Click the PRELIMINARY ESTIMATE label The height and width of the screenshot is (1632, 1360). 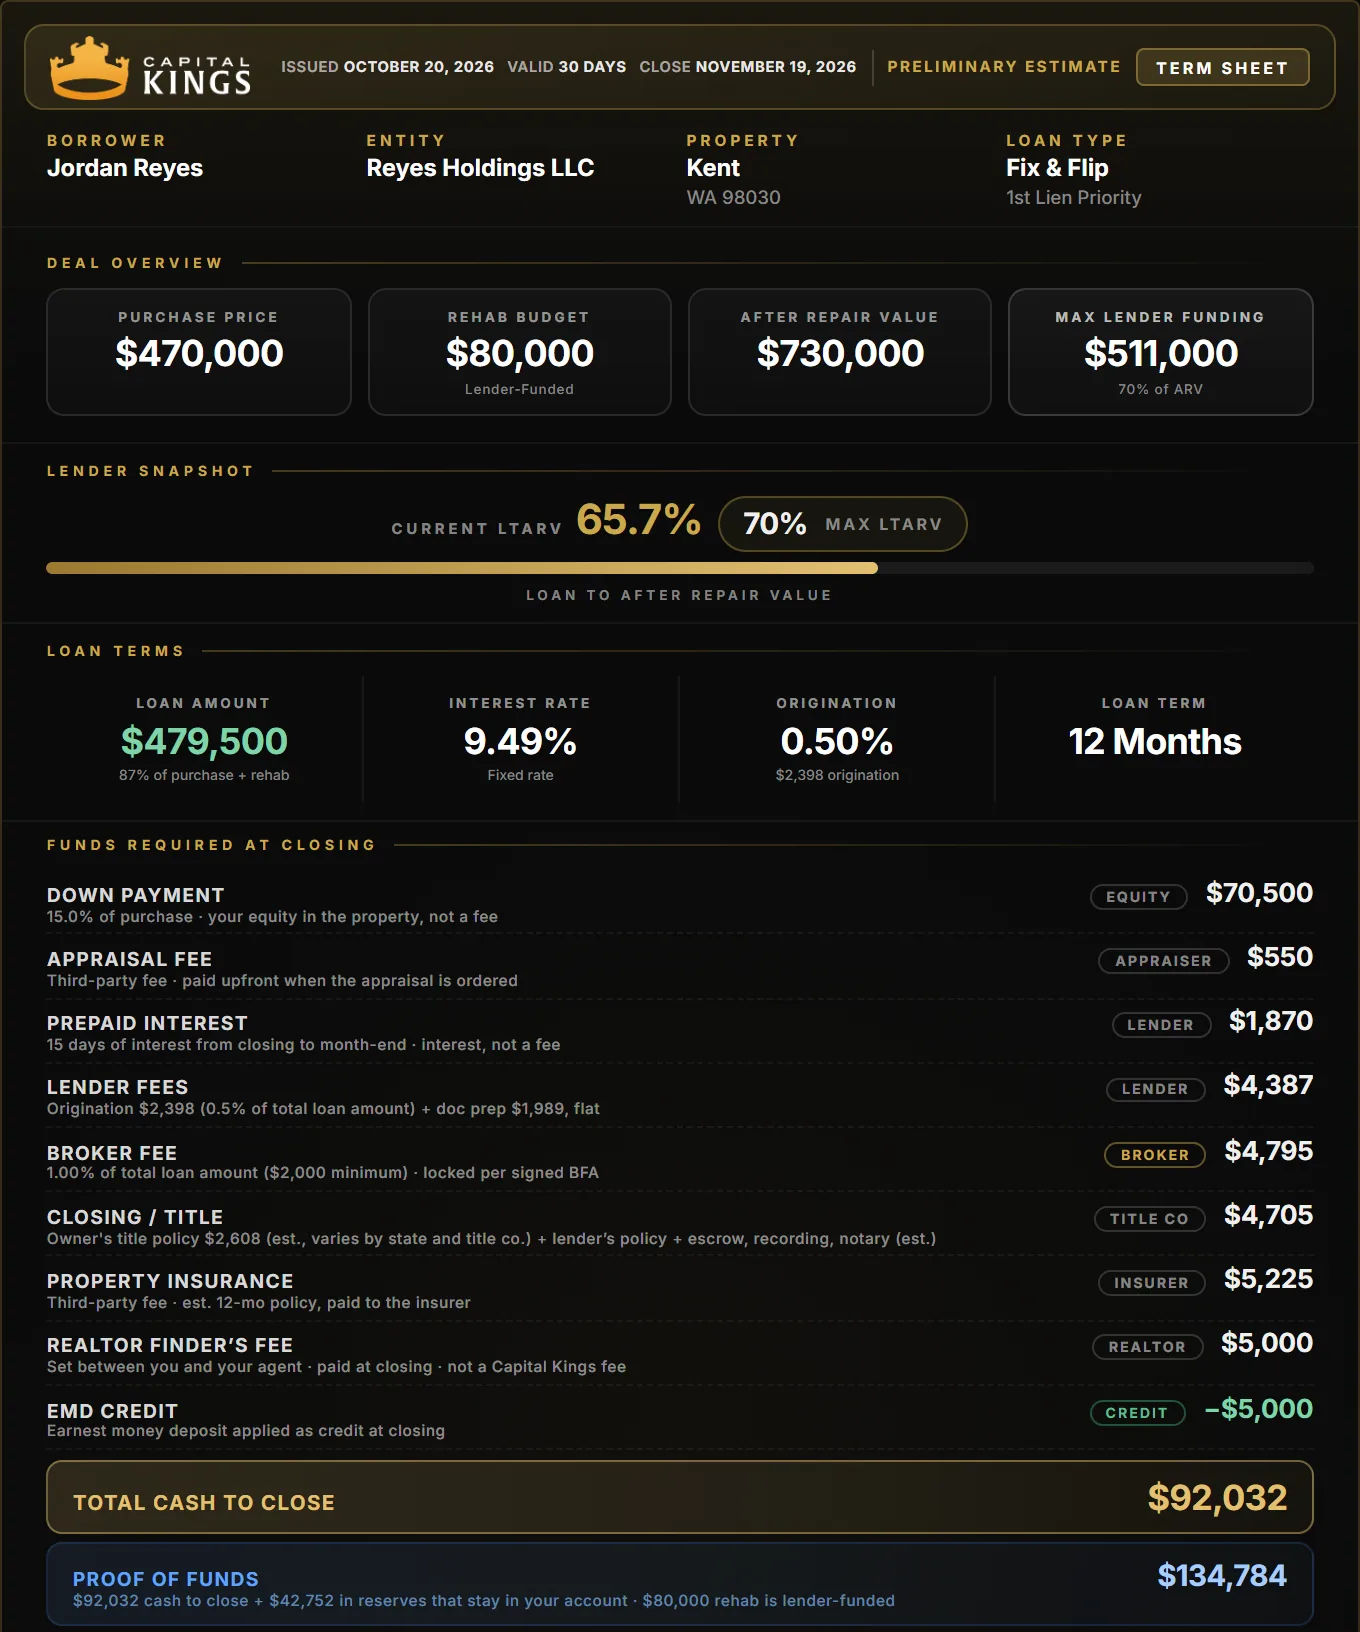[x=1004, y=67]
